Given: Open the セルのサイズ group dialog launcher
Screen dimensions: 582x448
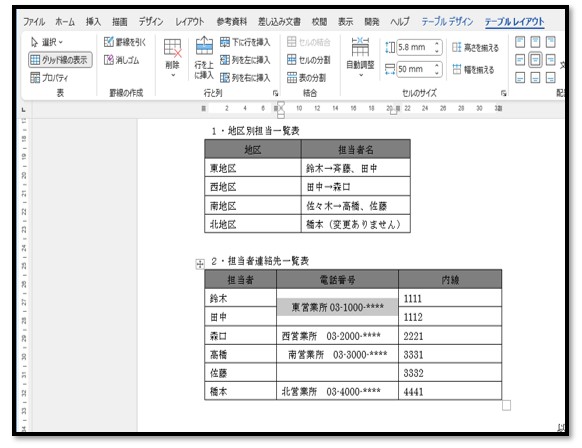Looking at the screenshot, I should [x=503, y=93].
